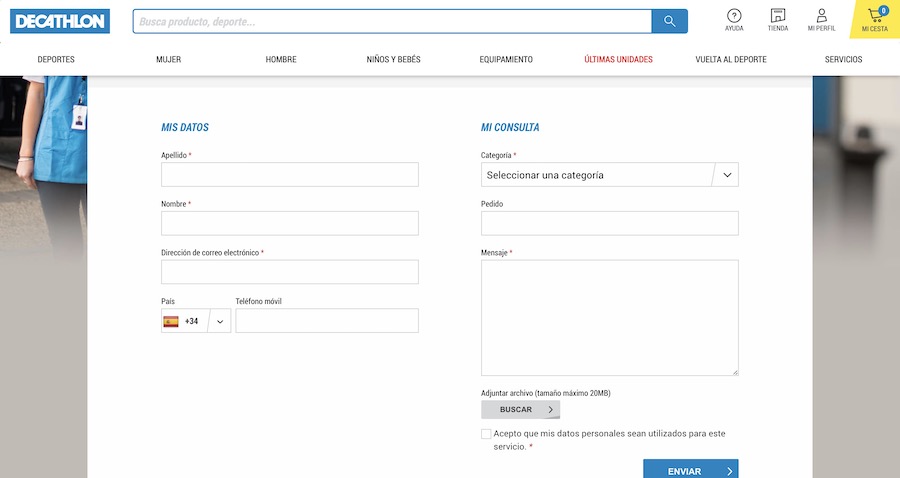Click the Decathlon logo
This screenshot has height=478, width=900.
(x=60, y=21)
